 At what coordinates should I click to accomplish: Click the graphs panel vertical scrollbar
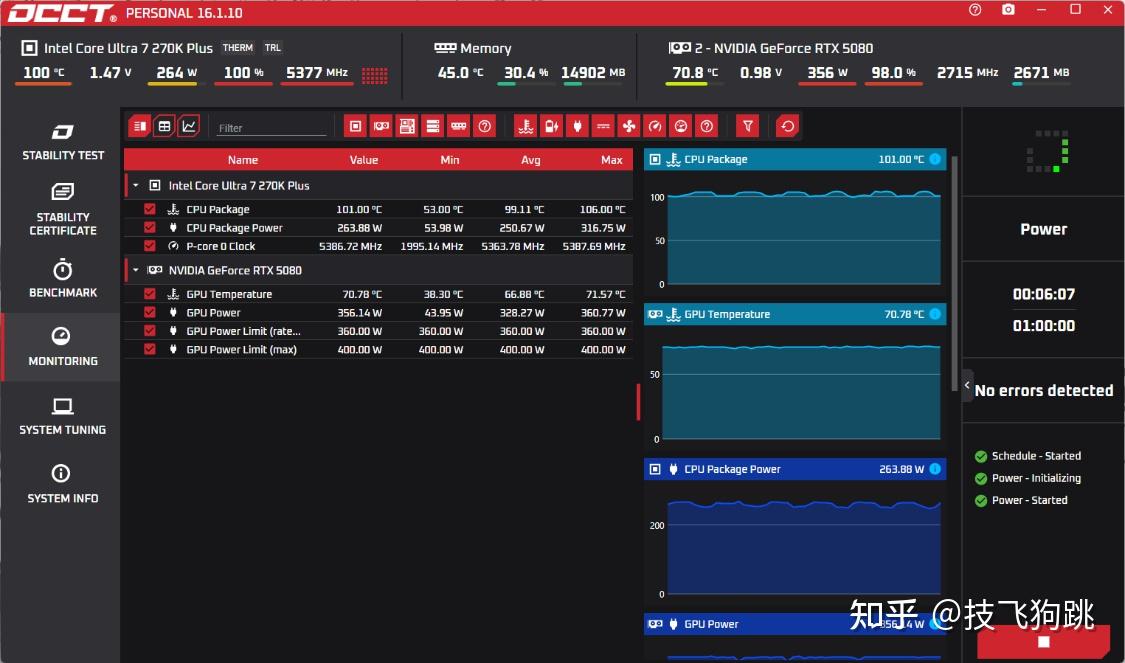tap(954, 273)
